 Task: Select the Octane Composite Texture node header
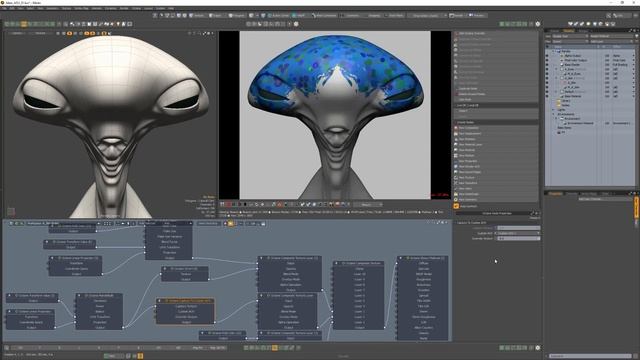click(x=358, y=263)
